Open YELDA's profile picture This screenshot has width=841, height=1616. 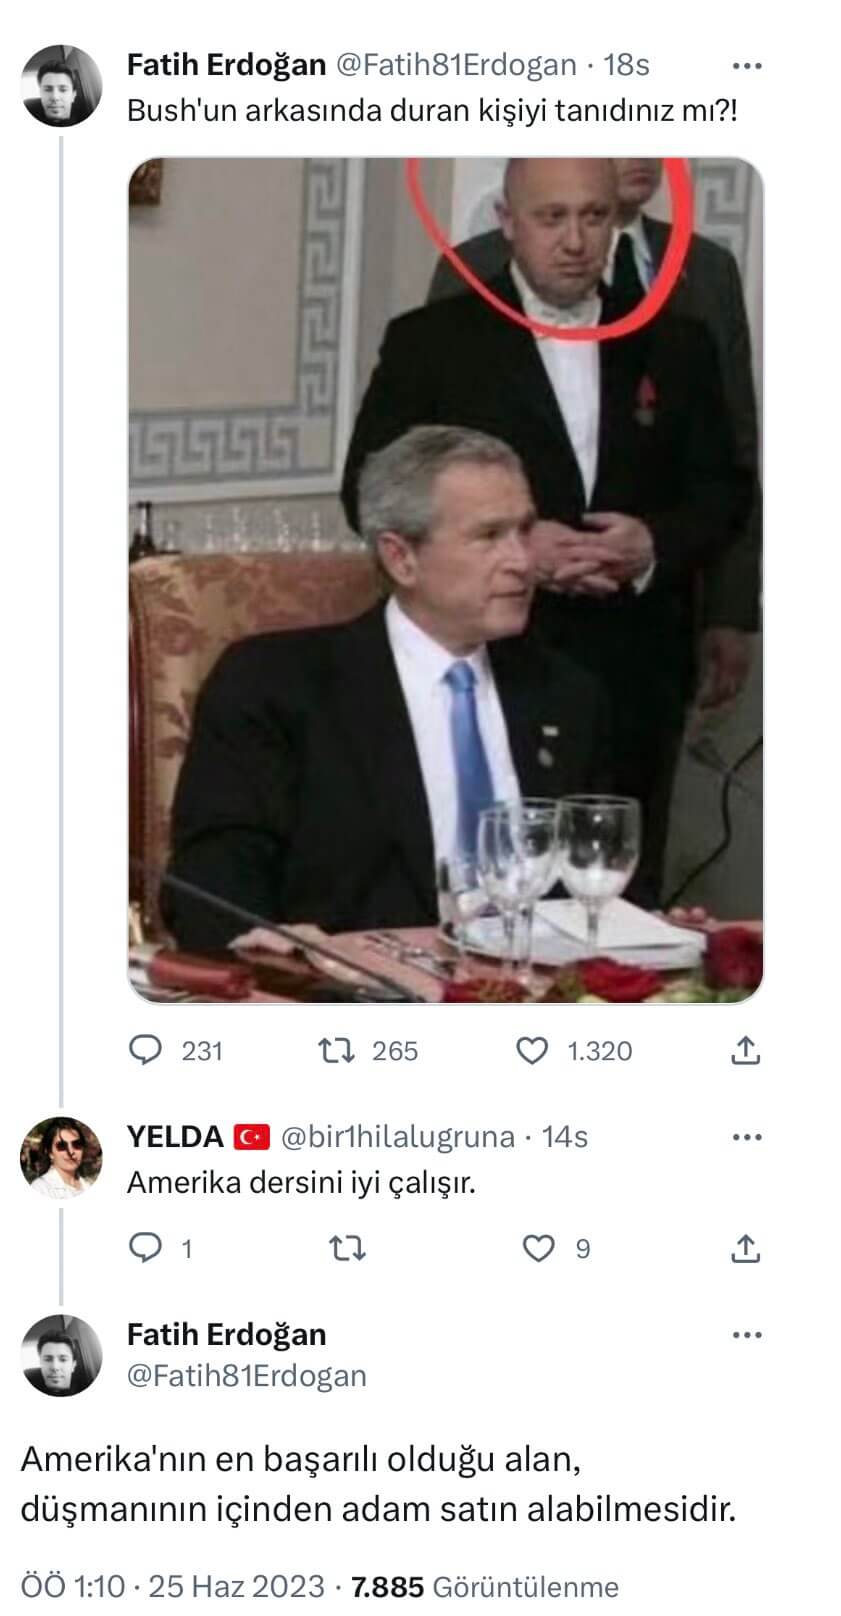click(x=62, y=1157)
